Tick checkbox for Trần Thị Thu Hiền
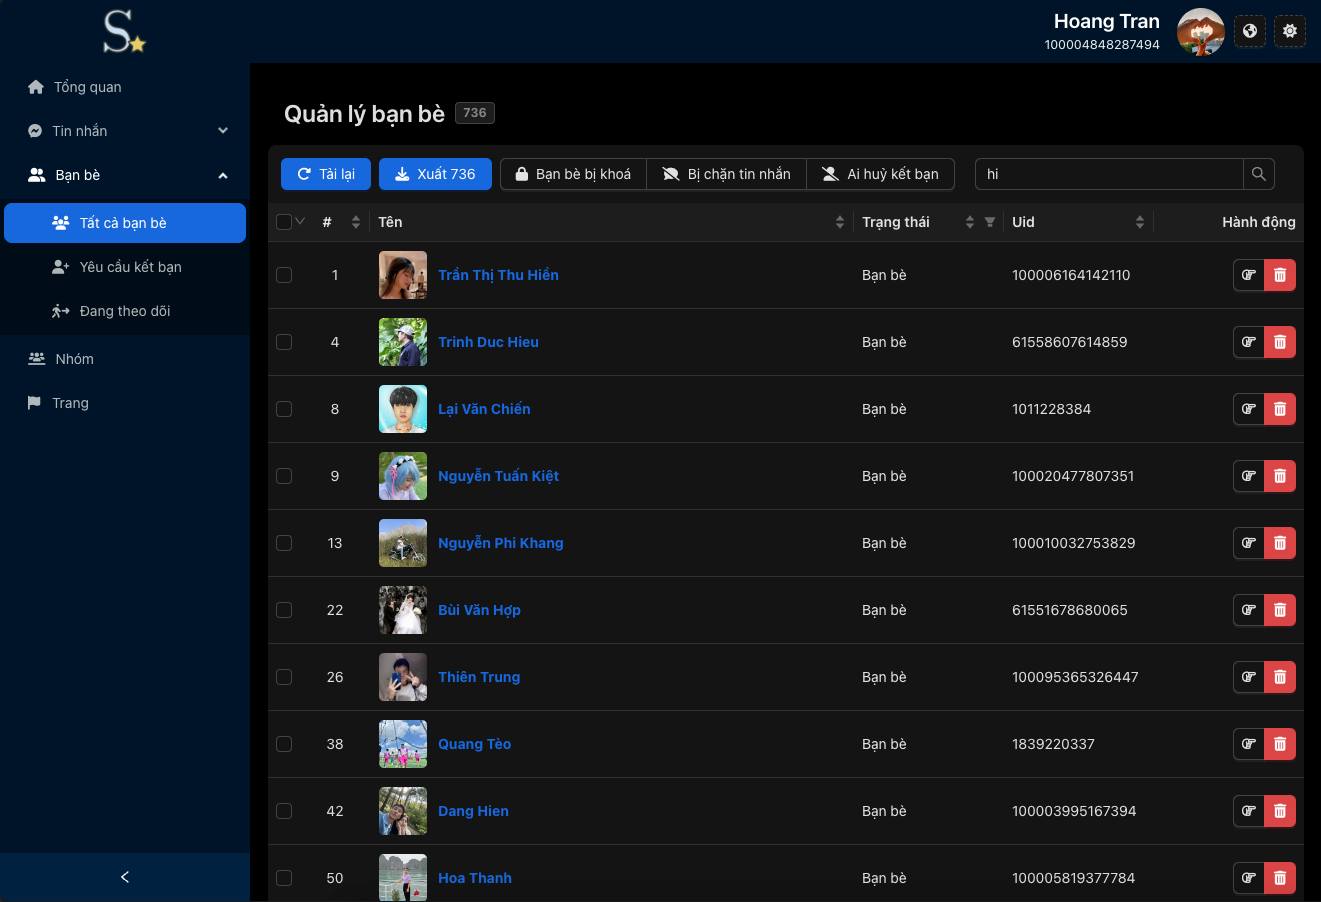This screenshot has height=902, width=1321. tap(284, 275)
